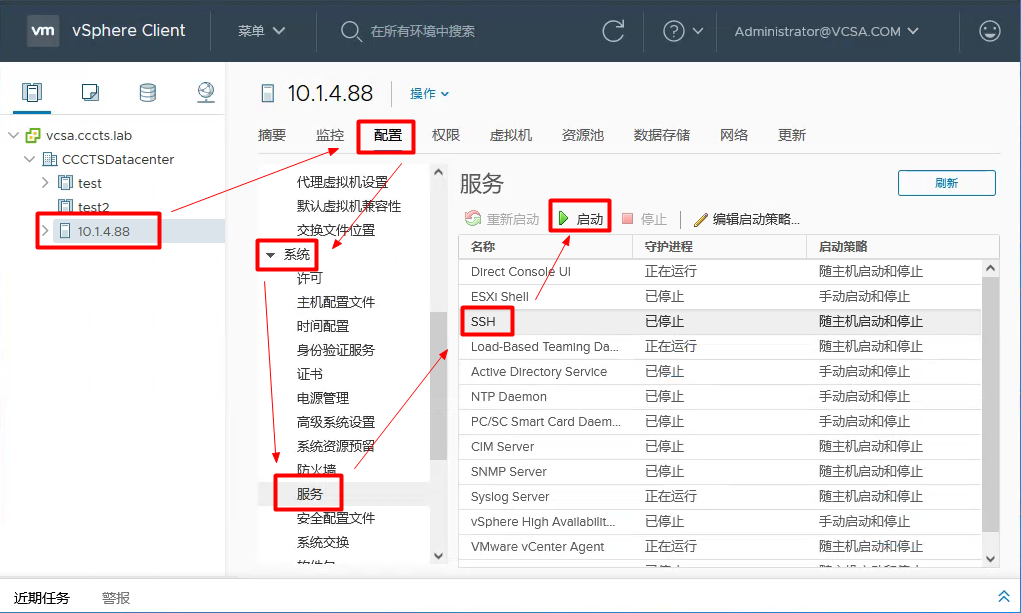Screen dimensions: 1021x613
Task: Open the 警报 panel at the bottom
Action: 115,597
